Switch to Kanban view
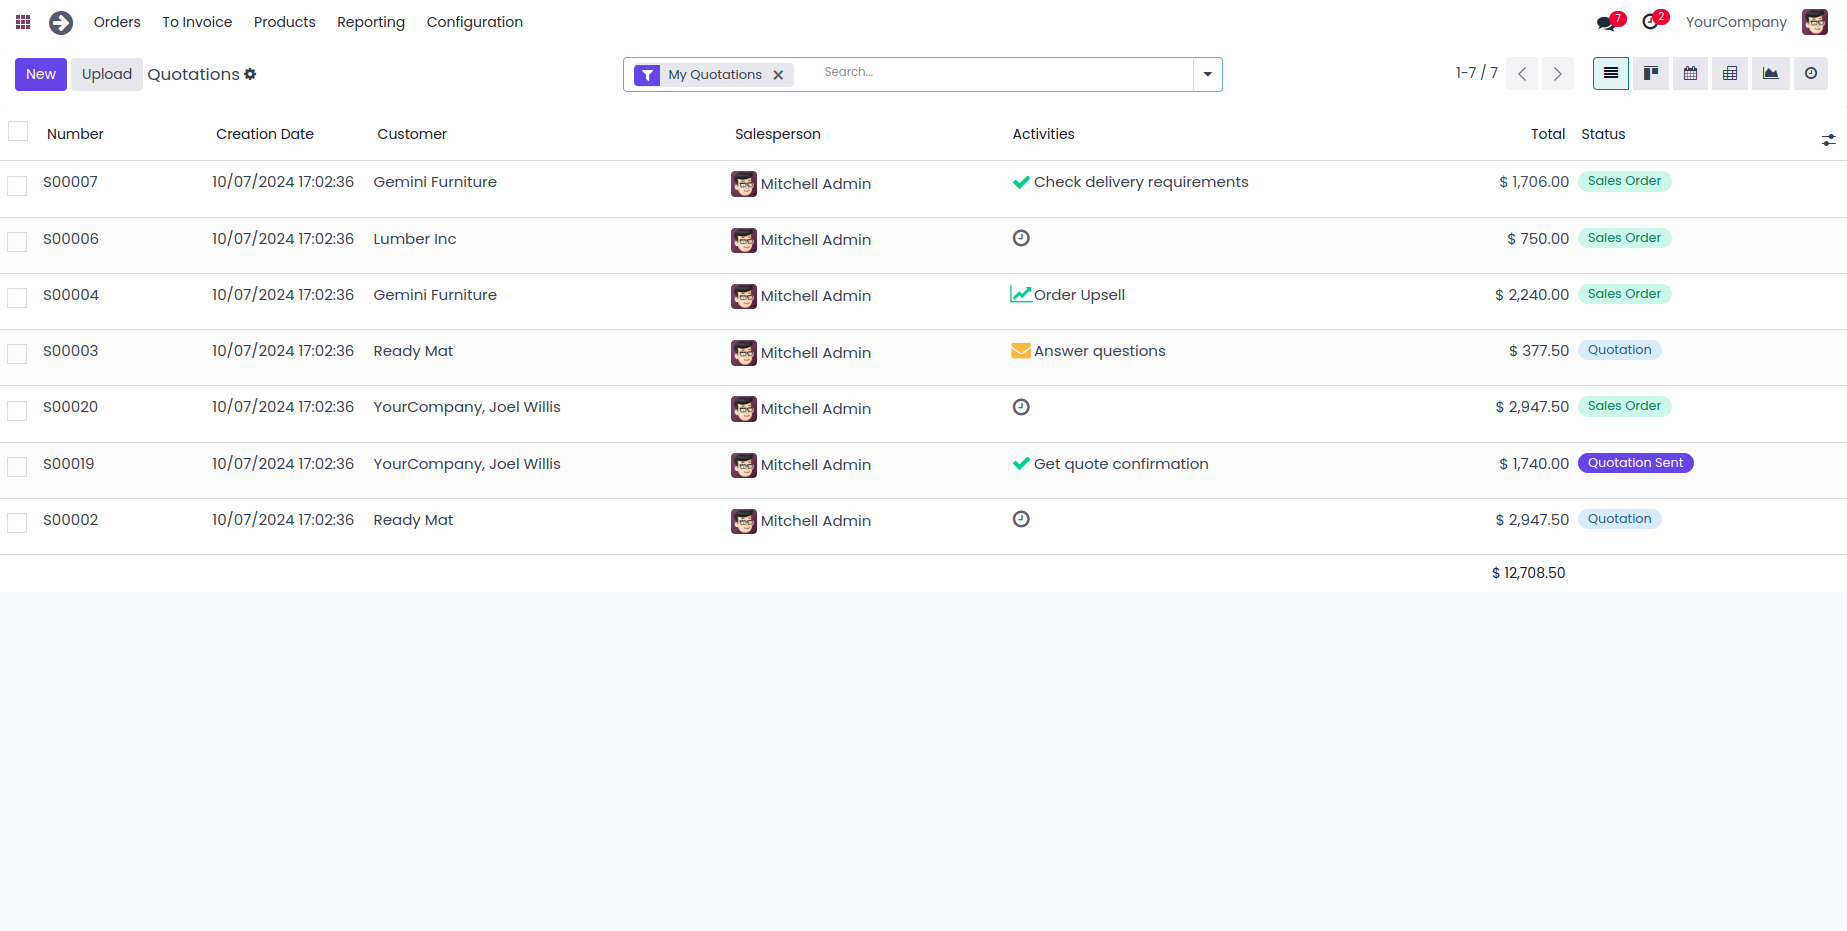 (x=1651, y=73)
